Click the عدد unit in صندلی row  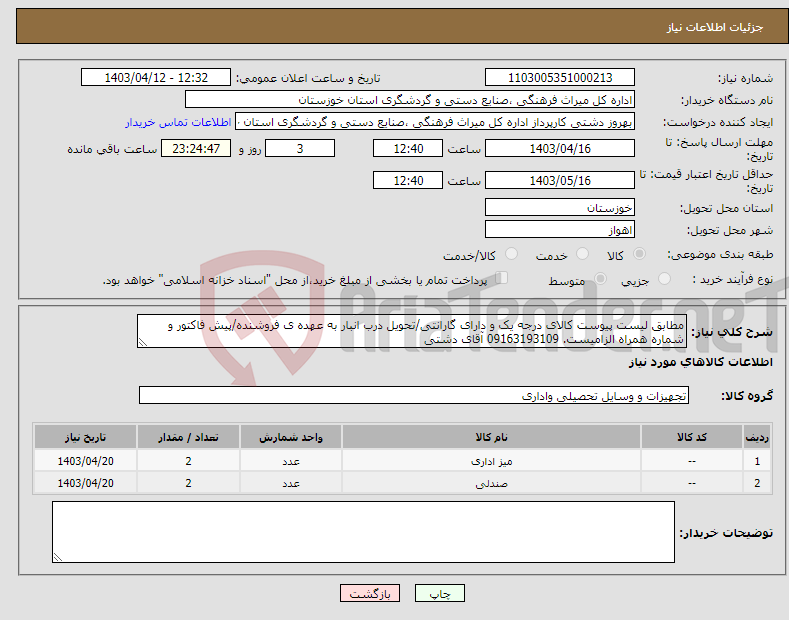(x=291, y=483)
